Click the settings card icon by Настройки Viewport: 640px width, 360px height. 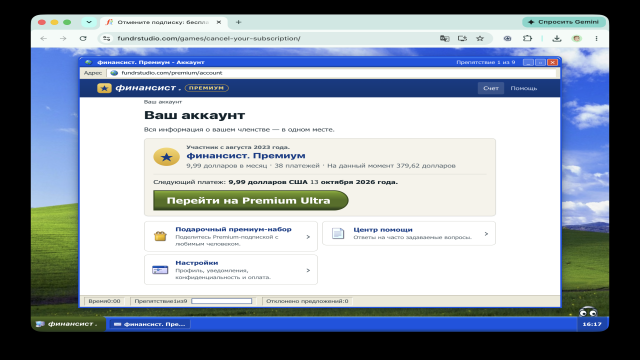coord(160,270)
